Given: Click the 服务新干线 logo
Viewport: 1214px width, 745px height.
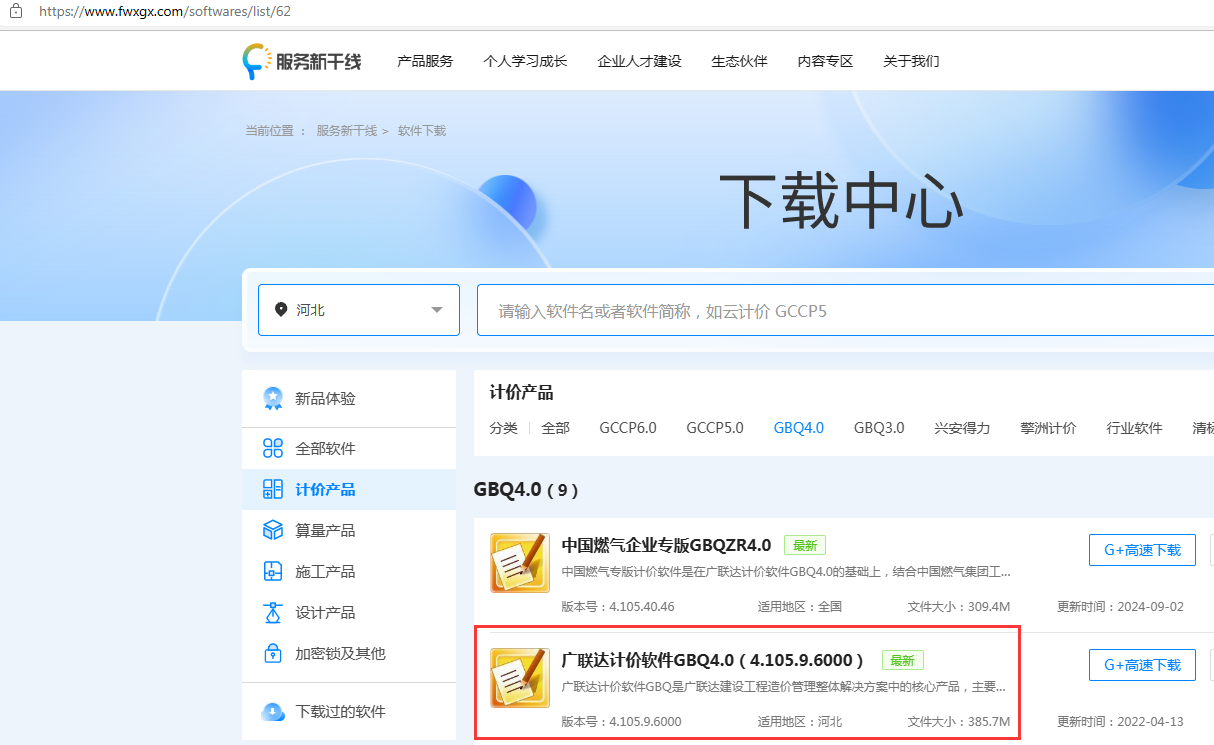Looking at the screenshot, I should [x=301, y=61].
